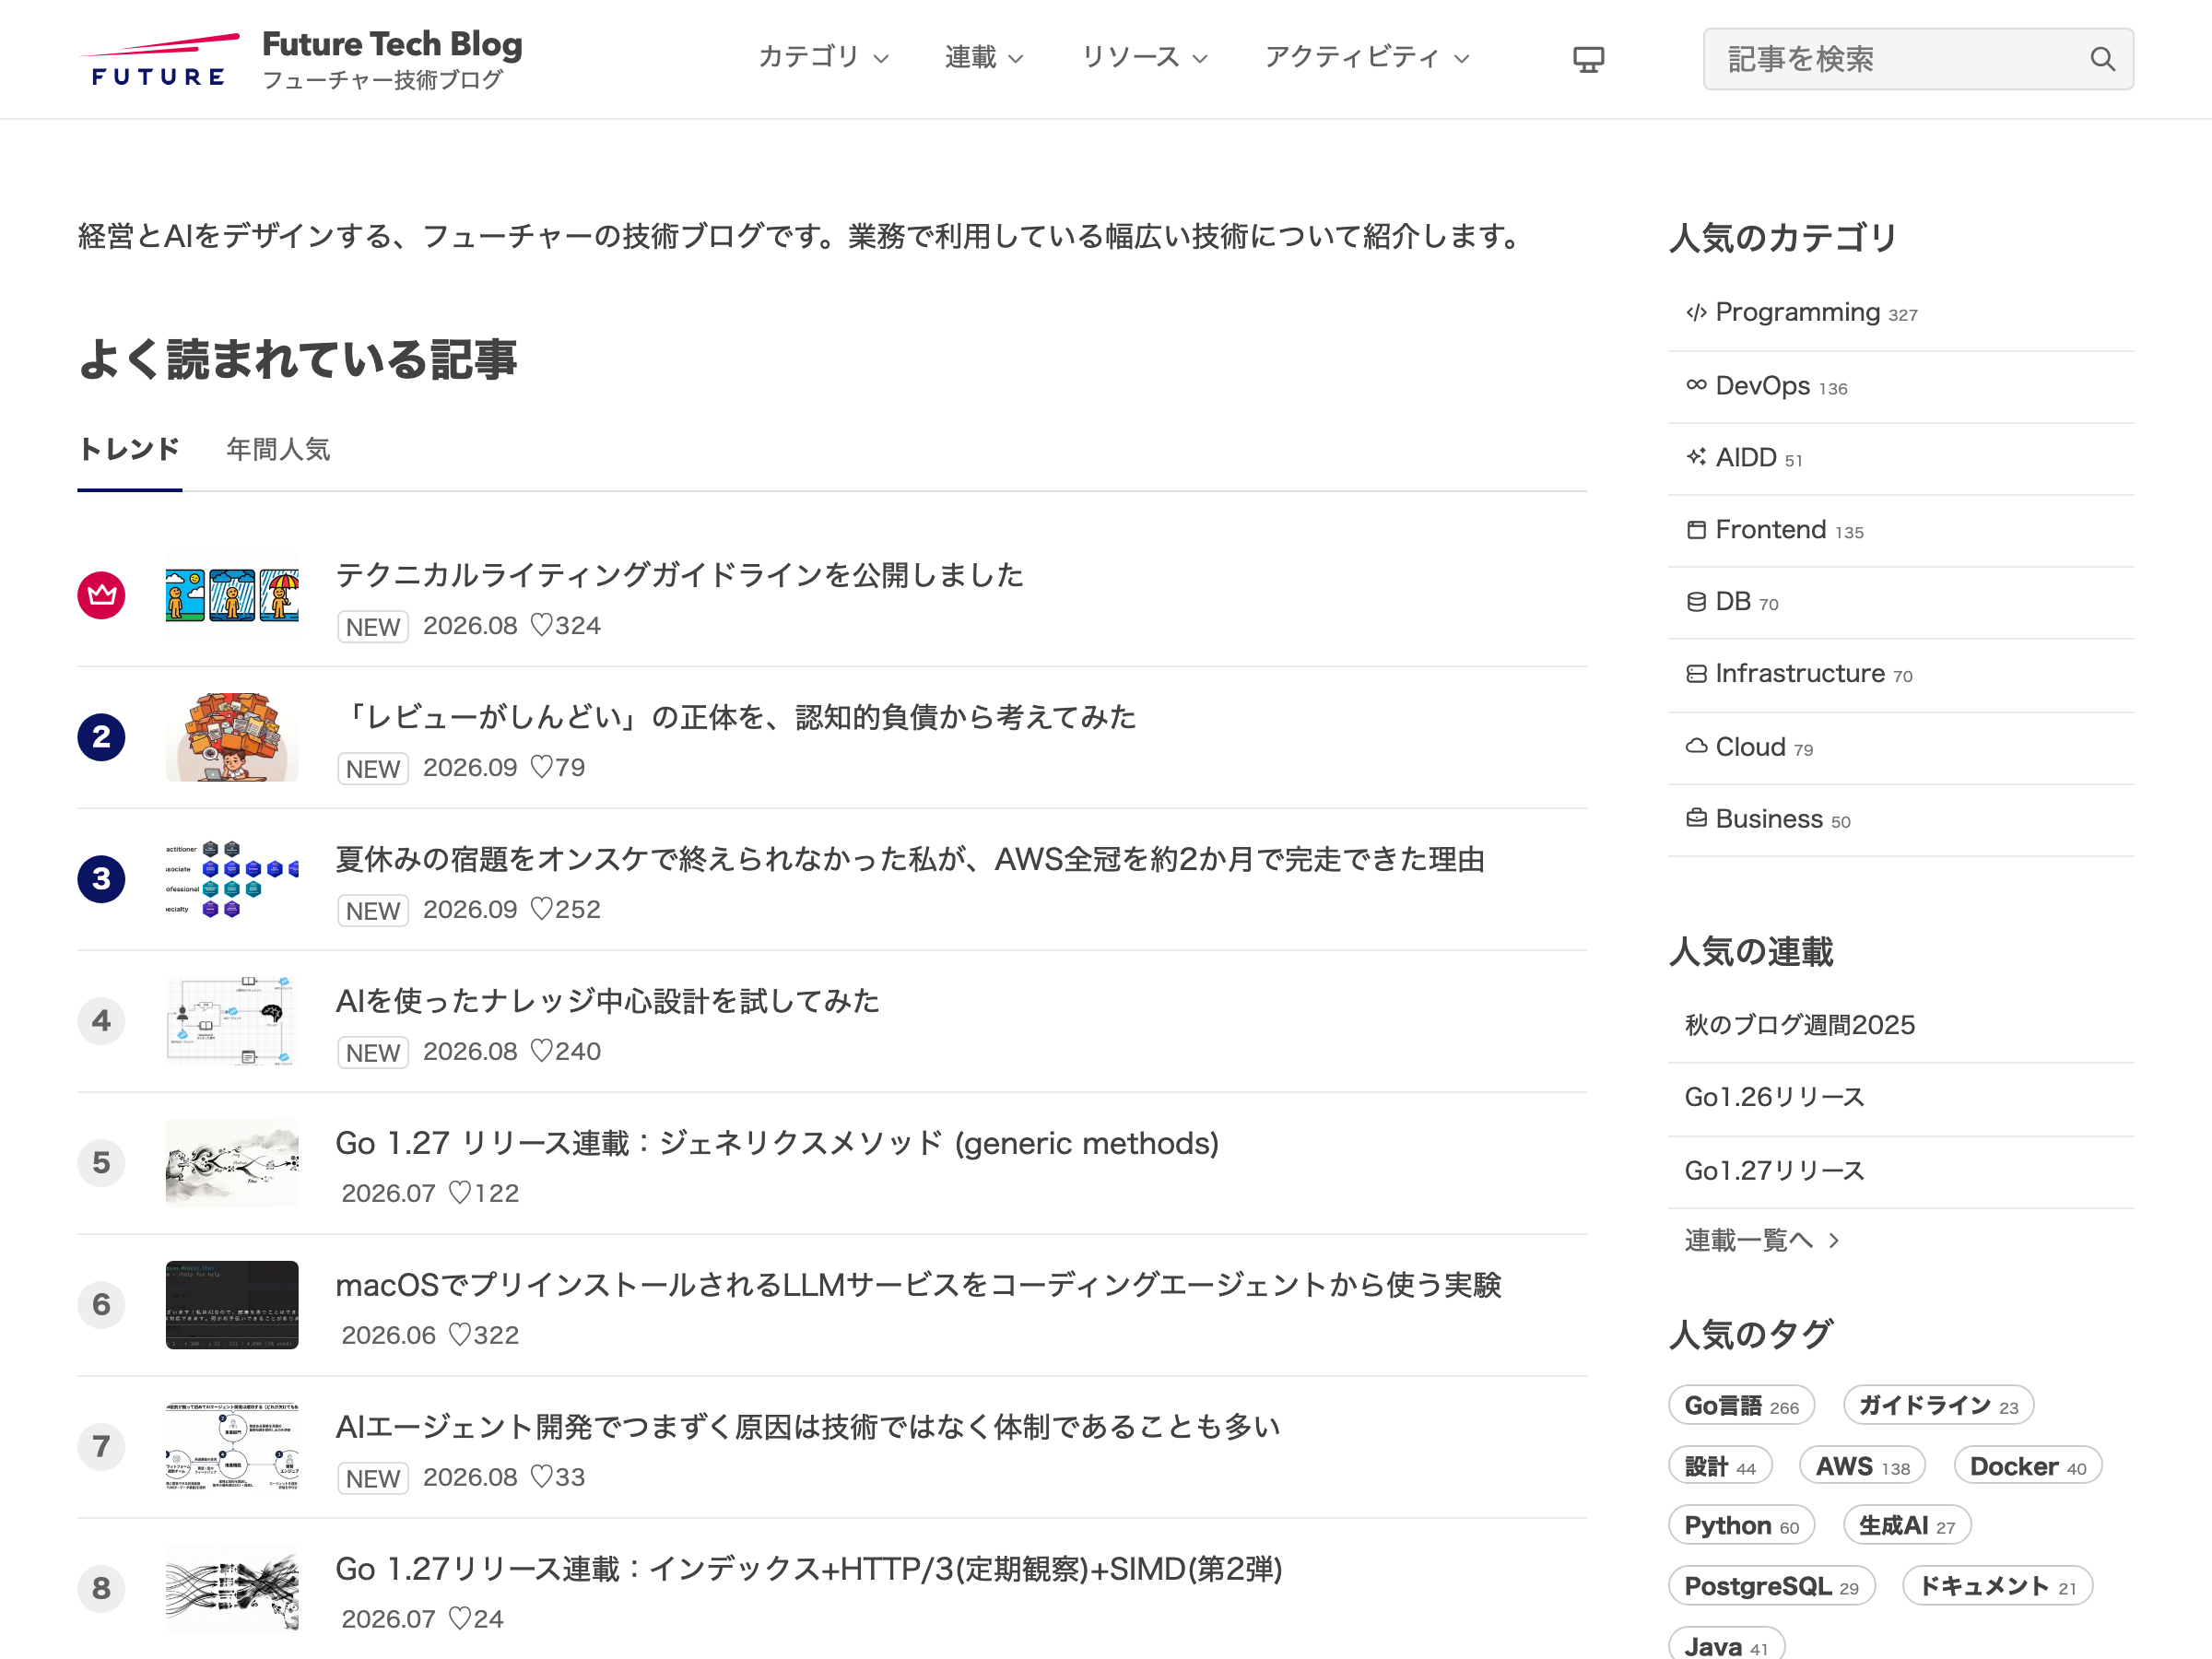This screenshot has width=2212, height=1659.
Task: Focus the 記事を検索 search field
Action: click(1918, 59)
